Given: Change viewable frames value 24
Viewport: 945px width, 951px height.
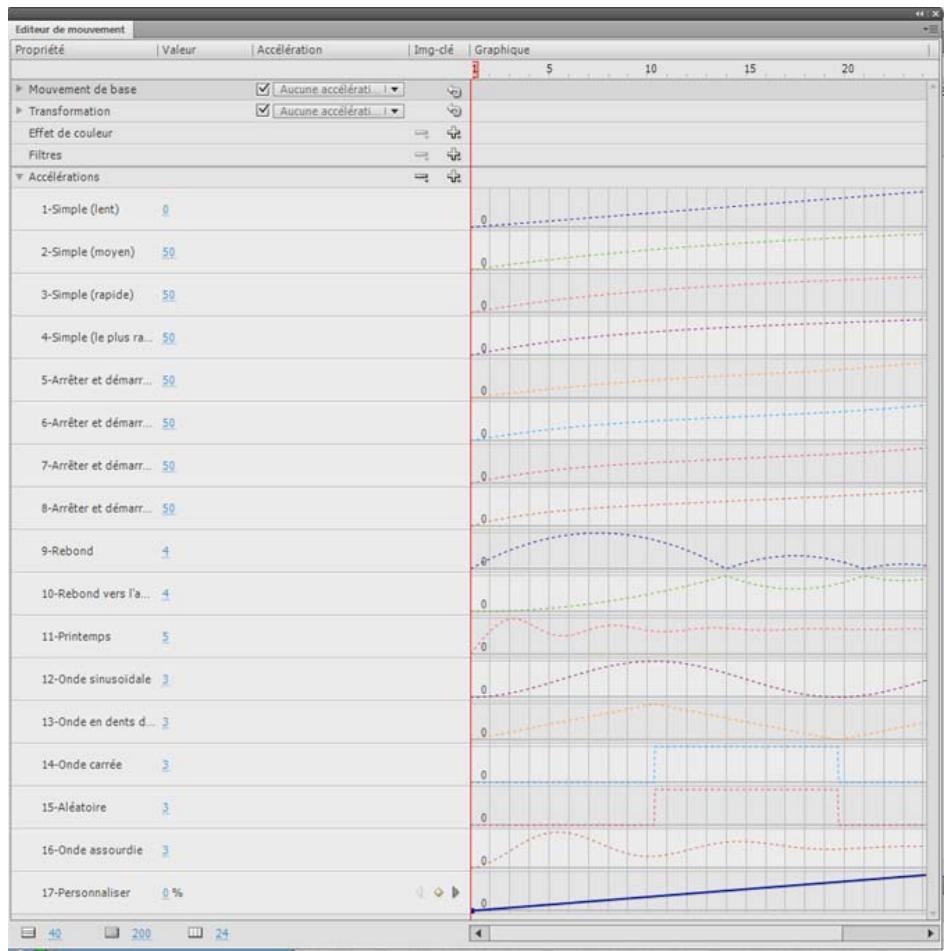Looking at the screenshot, I should [x=222, y=933].
